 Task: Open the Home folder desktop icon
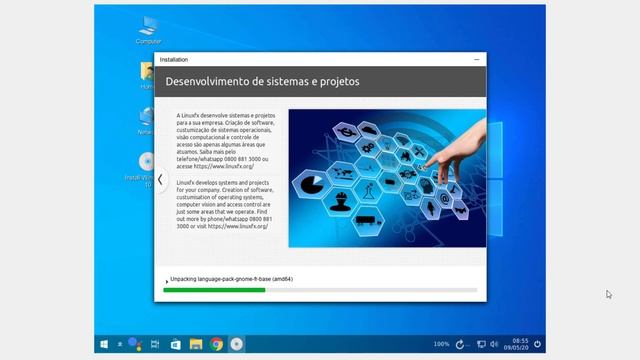147,76
